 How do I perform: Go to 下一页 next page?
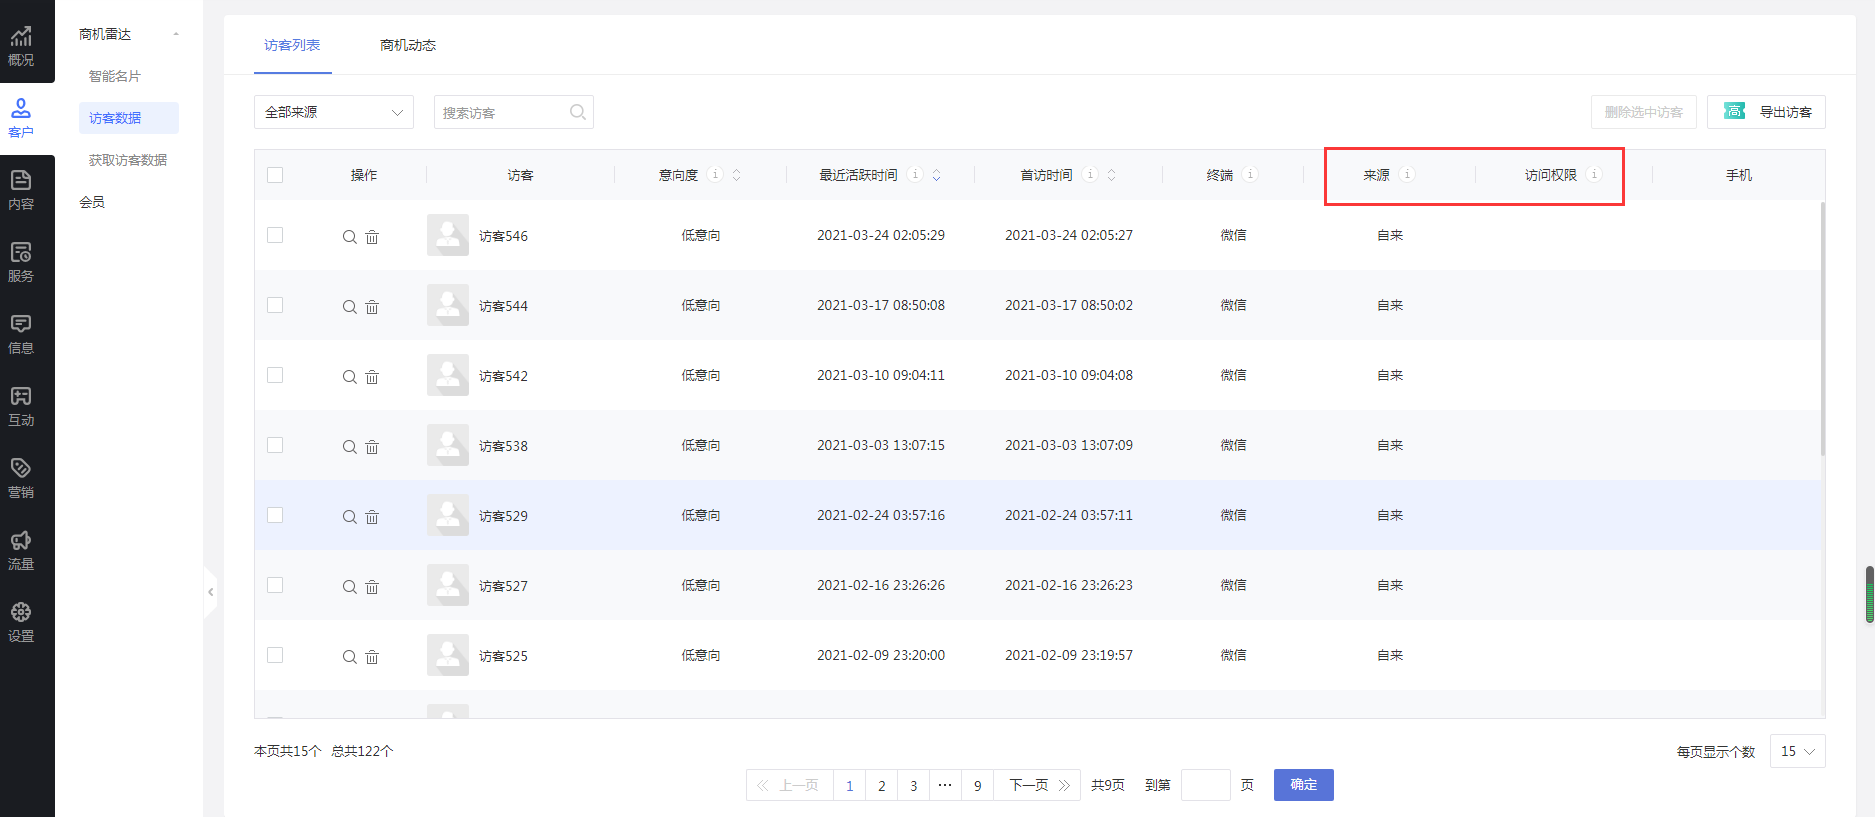coord(1039,785)
